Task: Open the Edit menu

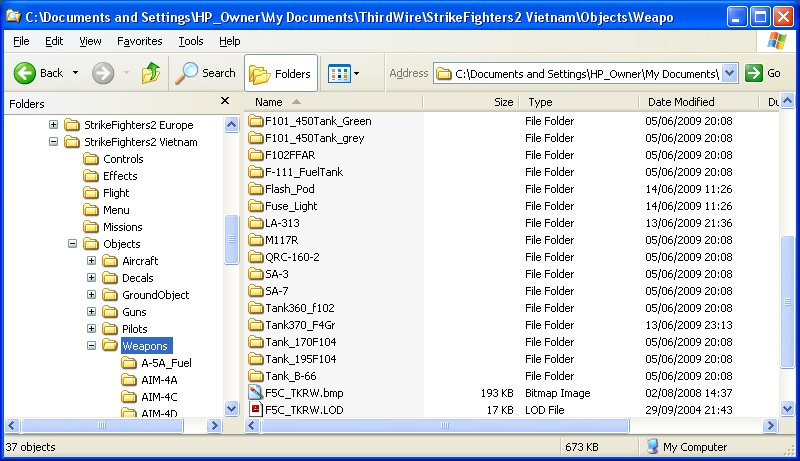Action: click(x=54, y=41)
